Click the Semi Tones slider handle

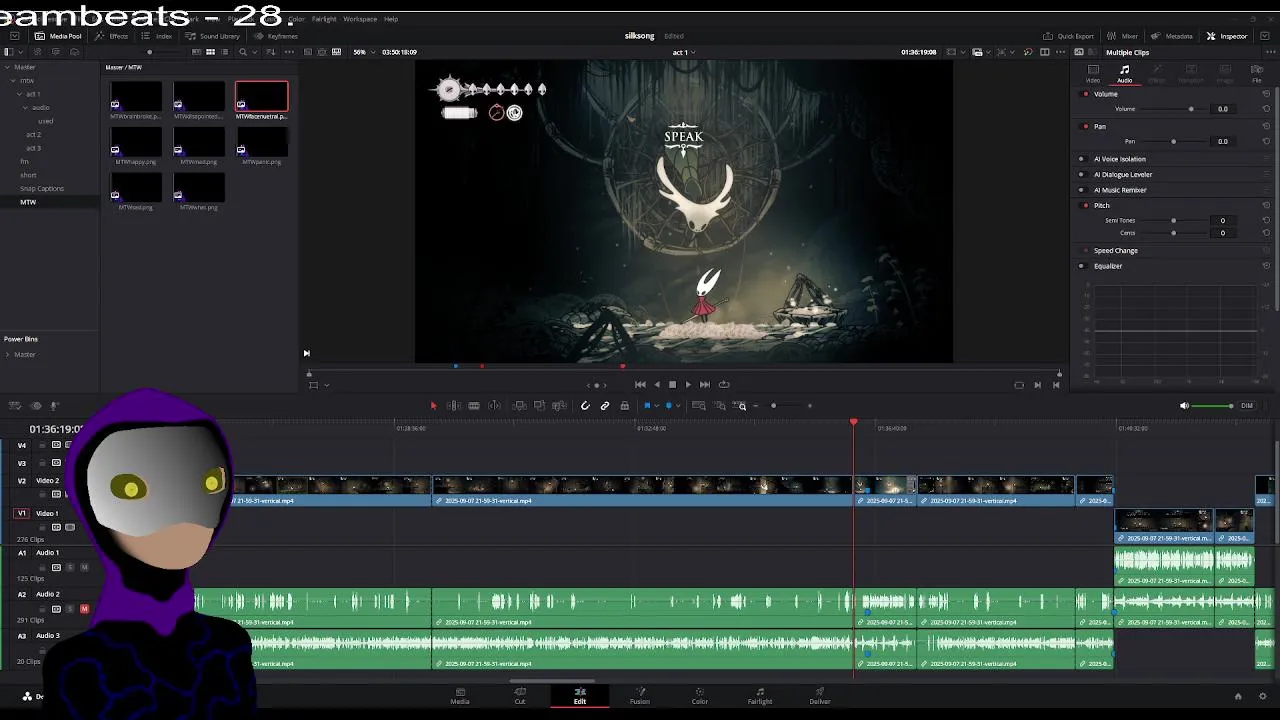click(x=1173, y=220)
